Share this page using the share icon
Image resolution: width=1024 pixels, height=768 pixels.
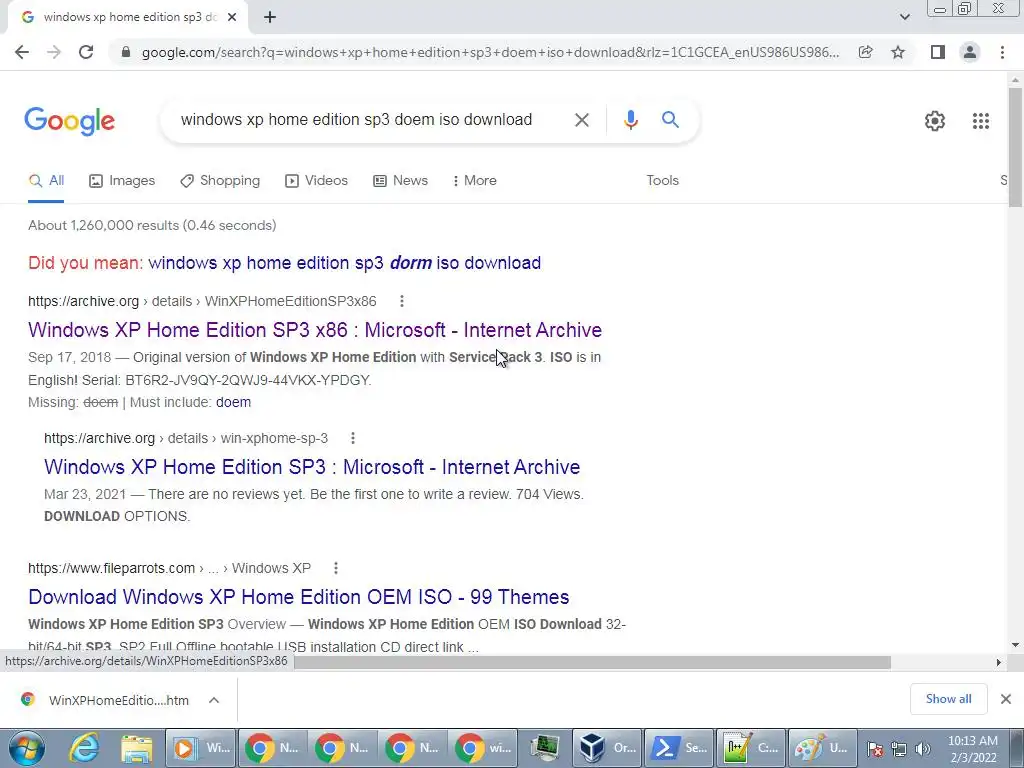865,52
